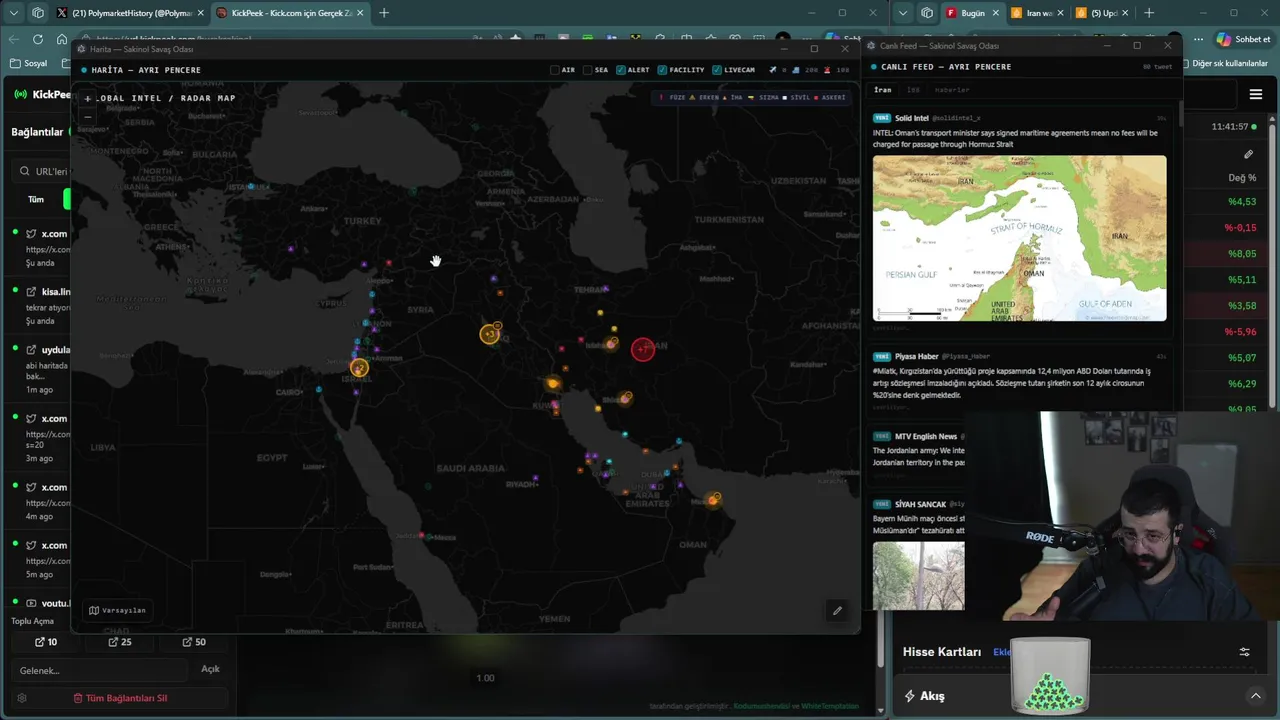1280x720 pixels.
Task: Click the map window settings gear icon
Action: tap(82, 49)
